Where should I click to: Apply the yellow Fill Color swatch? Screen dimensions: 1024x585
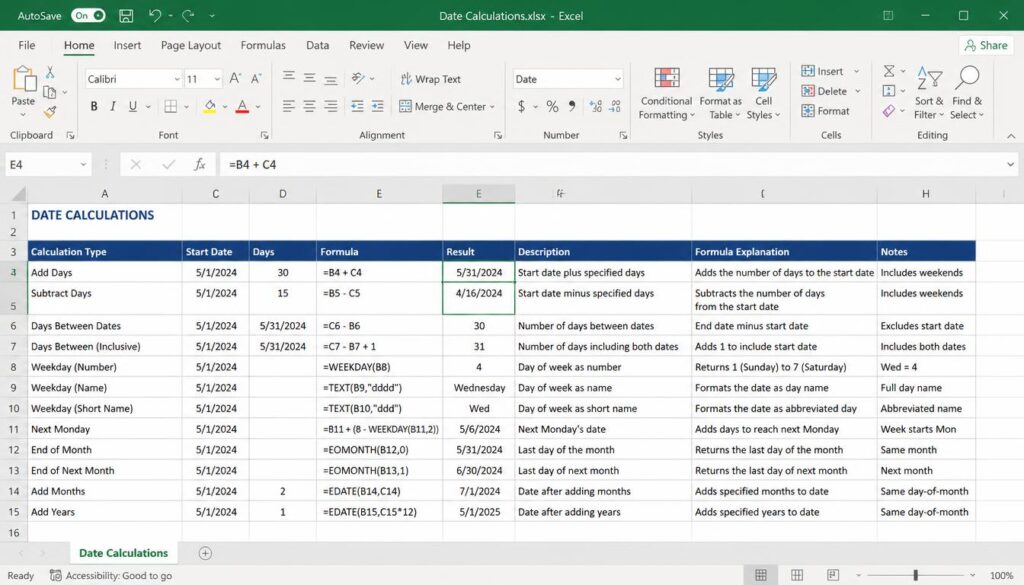tap(210, 106)
